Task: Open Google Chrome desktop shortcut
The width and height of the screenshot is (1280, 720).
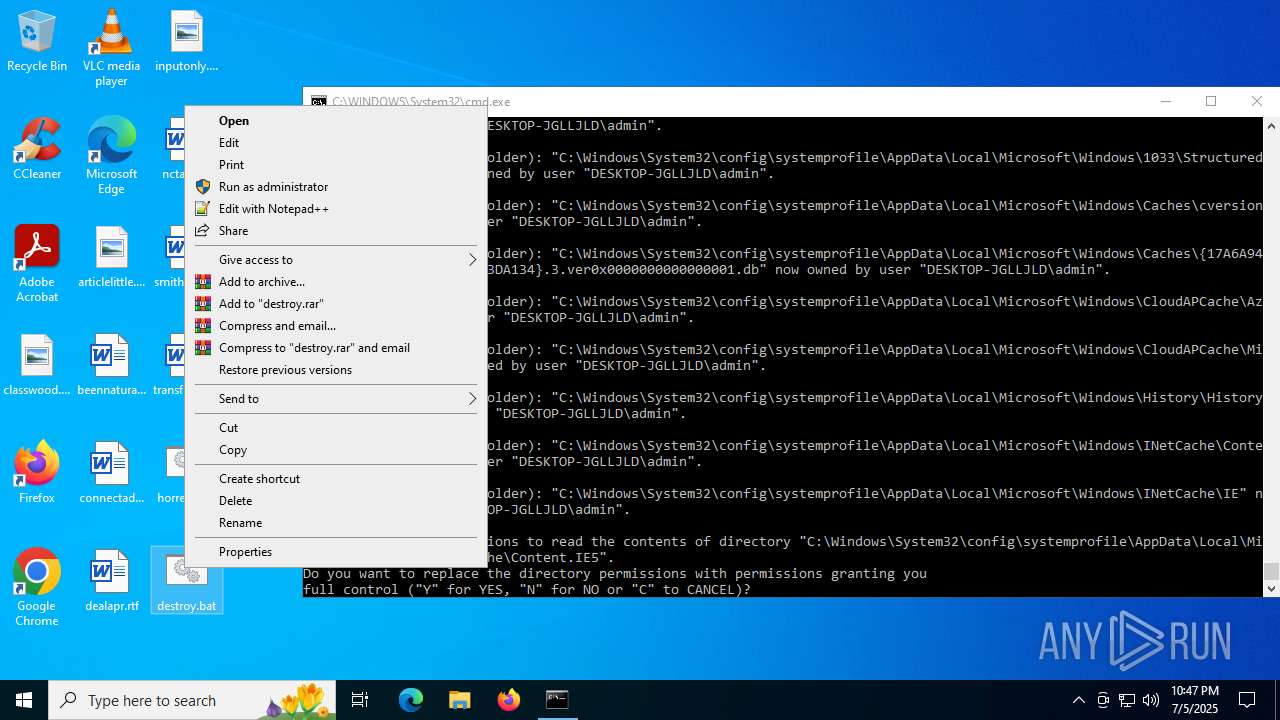Action: pos(37,588)
